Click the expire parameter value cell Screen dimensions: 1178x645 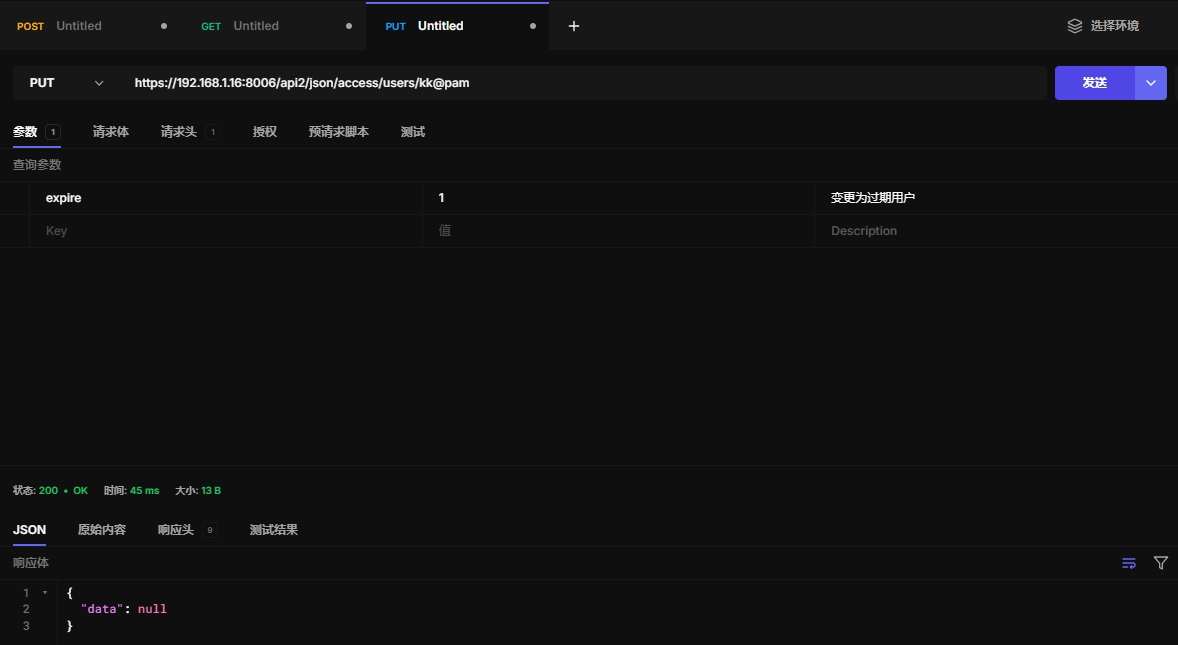pos(617,198)
